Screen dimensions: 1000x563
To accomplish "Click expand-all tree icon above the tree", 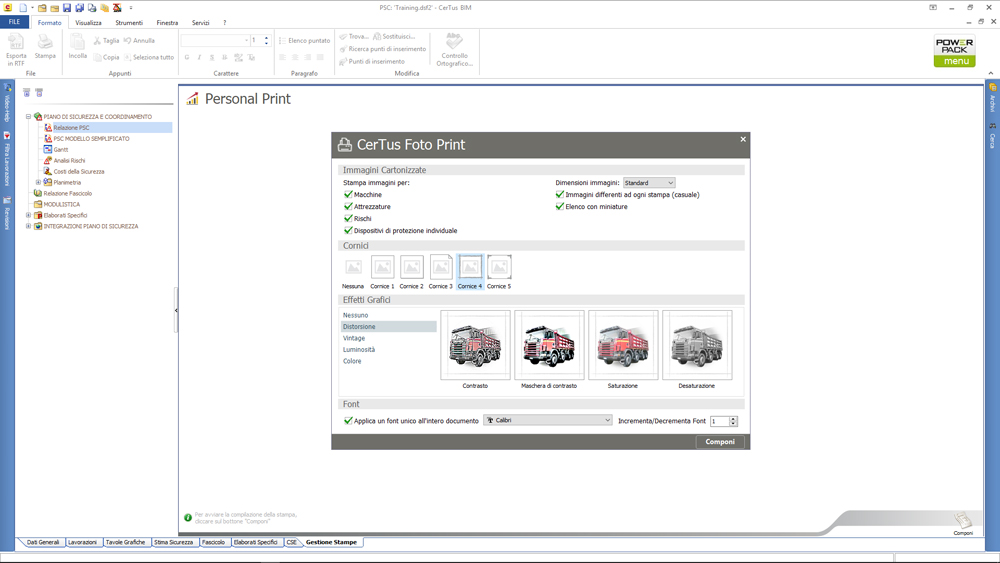I will (27, 93).
